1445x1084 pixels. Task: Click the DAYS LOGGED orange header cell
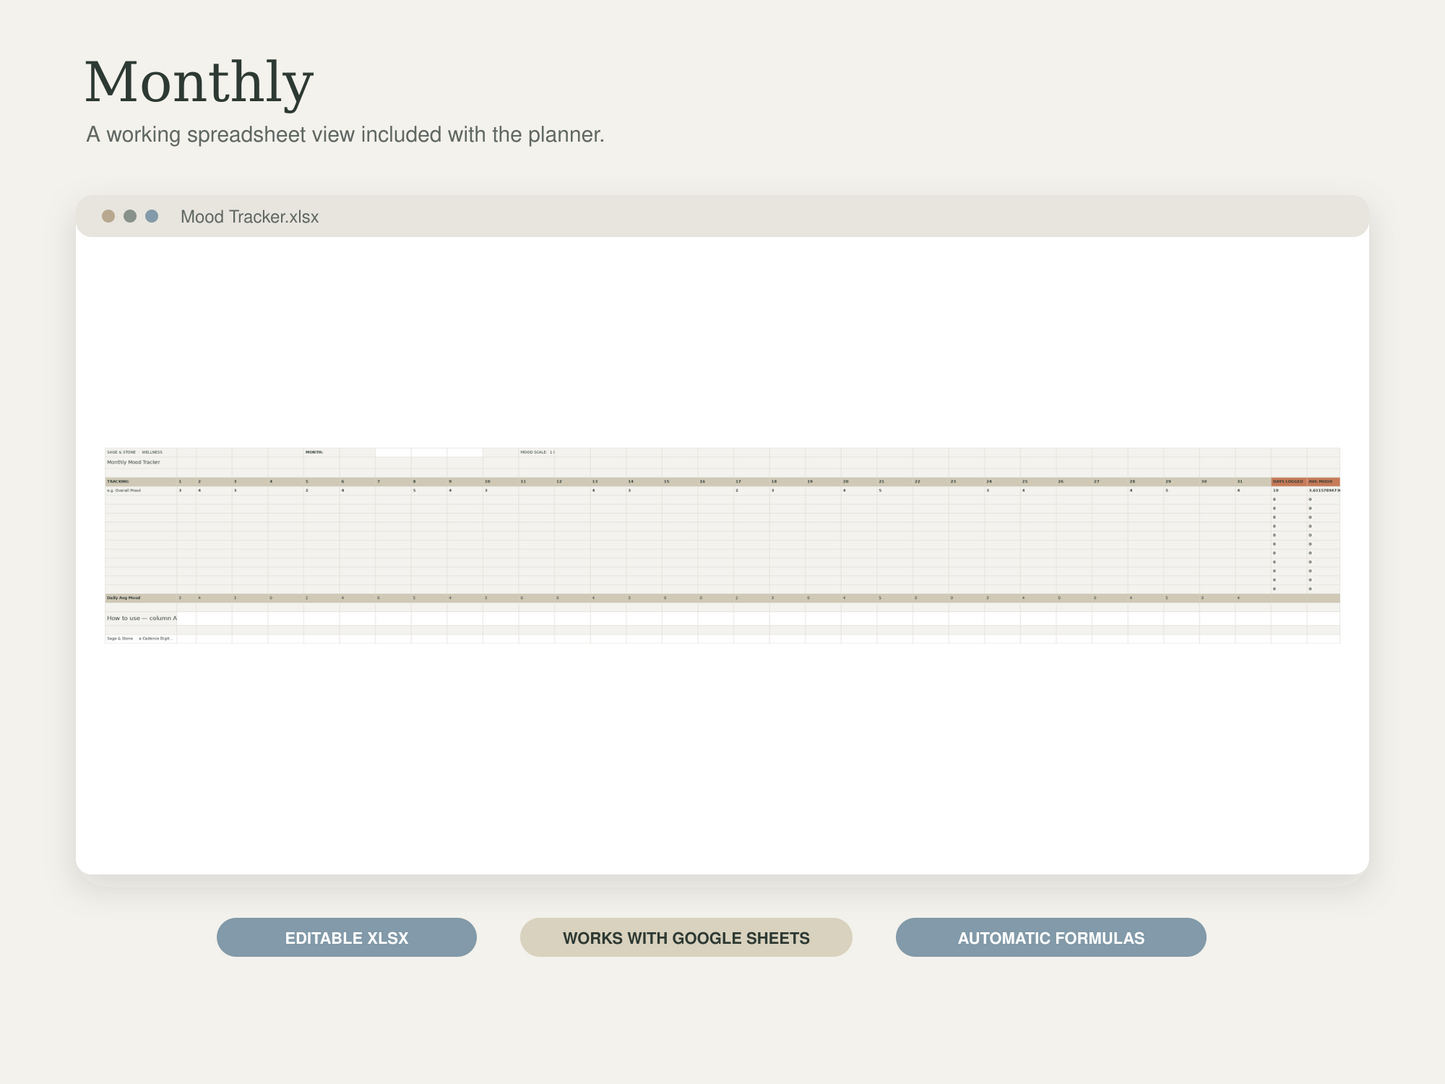tap(1289, 482)
